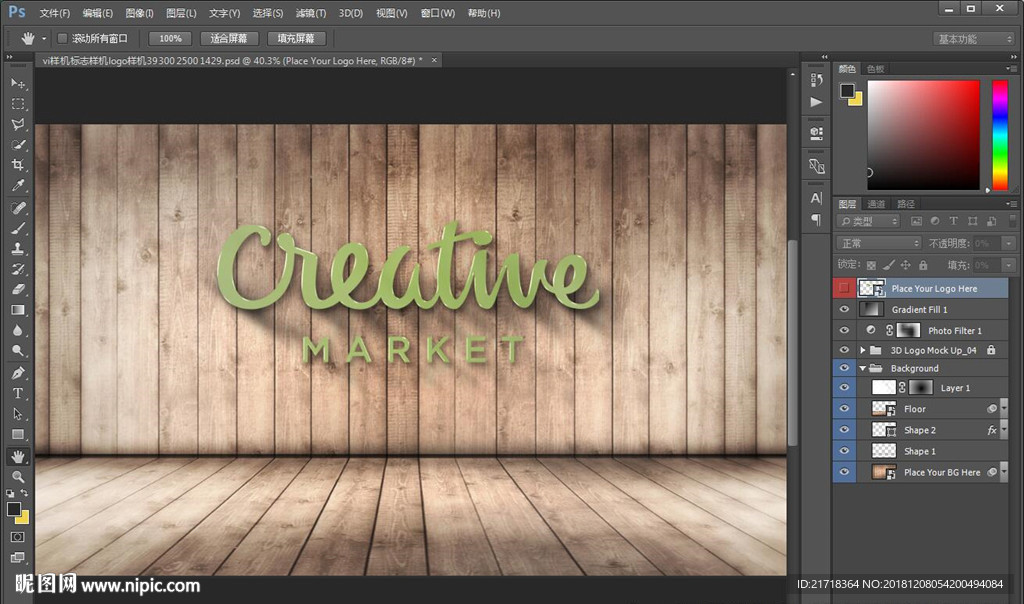This screenshot has height=604, width=1024.
Task: Click the lock all layer icon
Action: (x=923, y=265)
